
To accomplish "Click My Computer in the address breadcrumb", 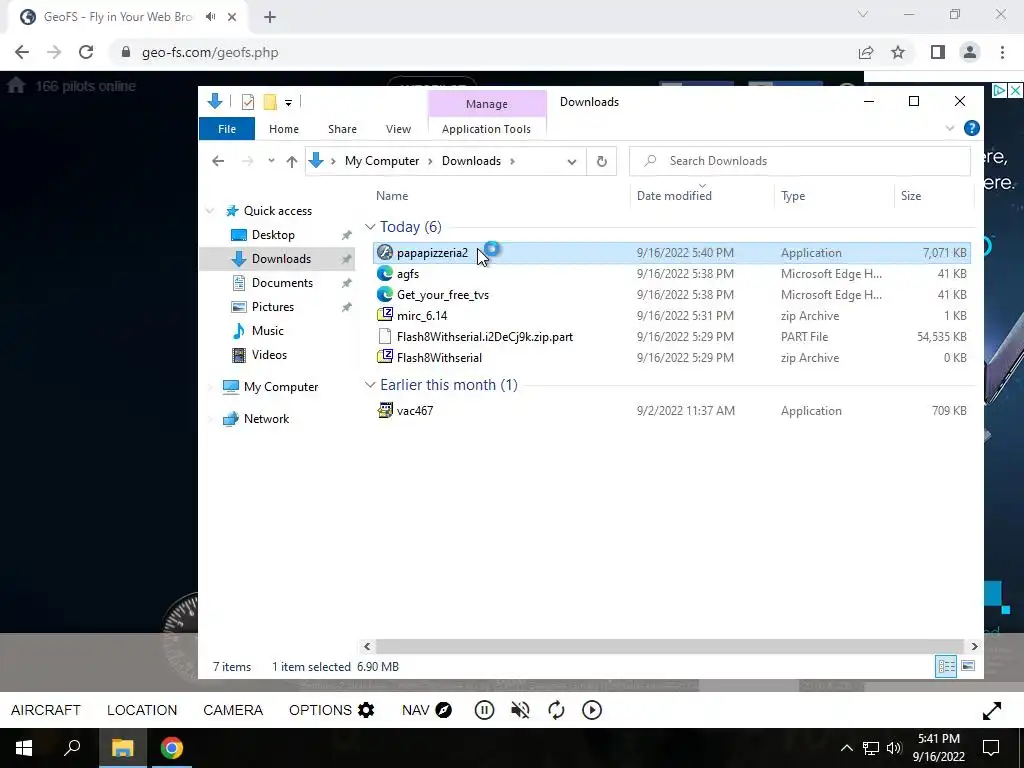I will click(x=382, y=161).
